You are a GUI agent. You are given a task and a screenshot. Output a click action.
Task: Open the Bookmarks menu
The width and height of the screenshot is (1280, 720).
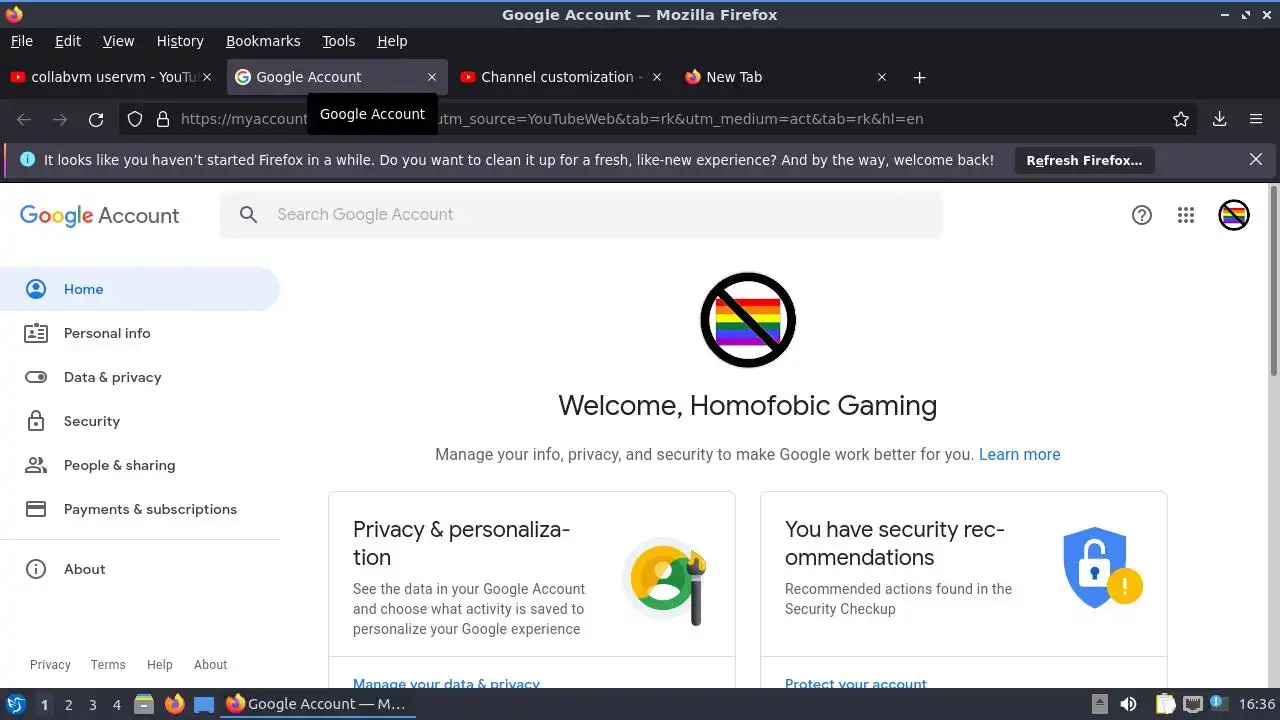coord(263,41)
